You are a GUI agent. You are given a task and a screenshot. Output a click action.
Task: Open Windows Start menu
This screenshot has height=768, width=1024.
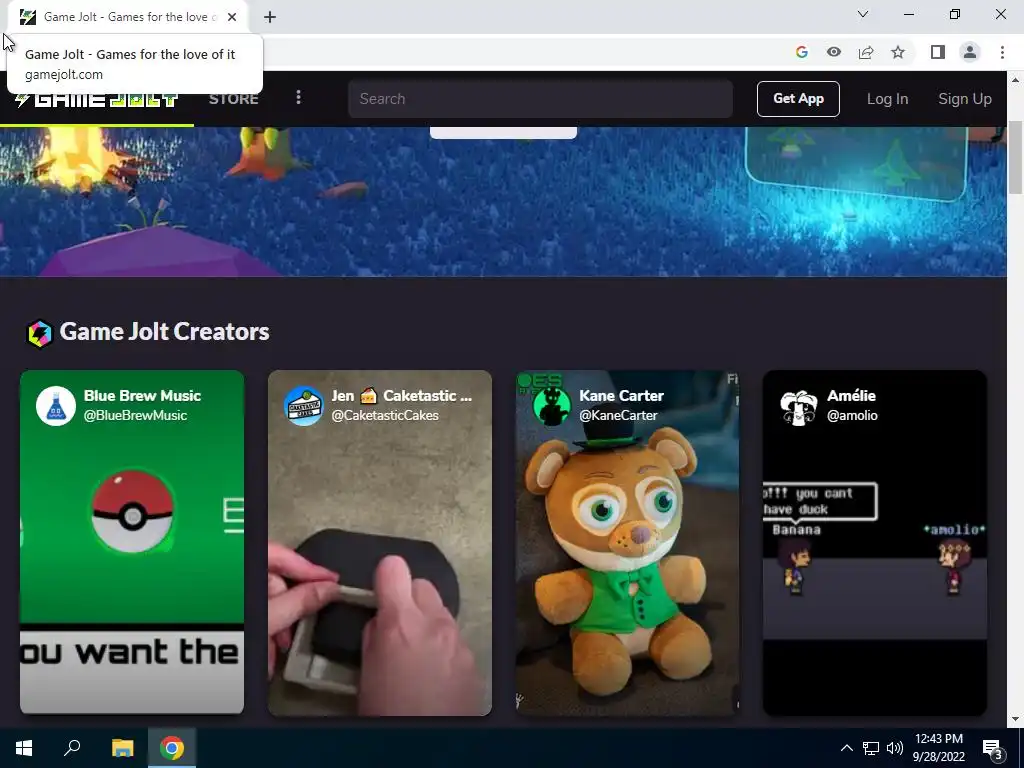tap(24, 748)
